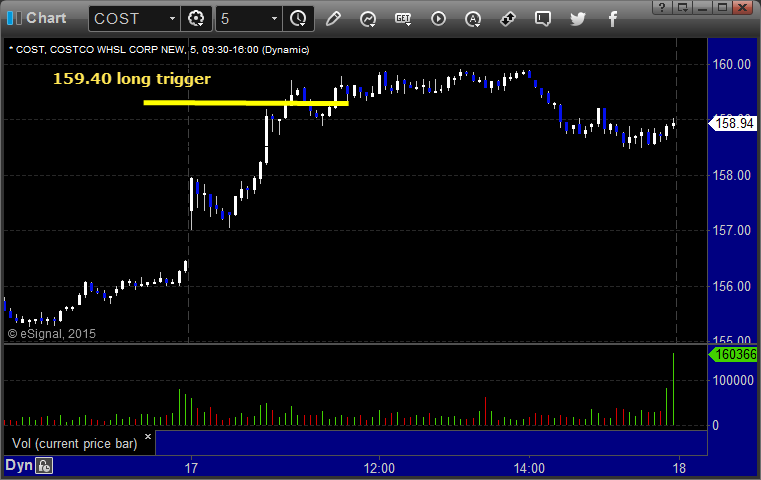Maximize the chart window

722,7
